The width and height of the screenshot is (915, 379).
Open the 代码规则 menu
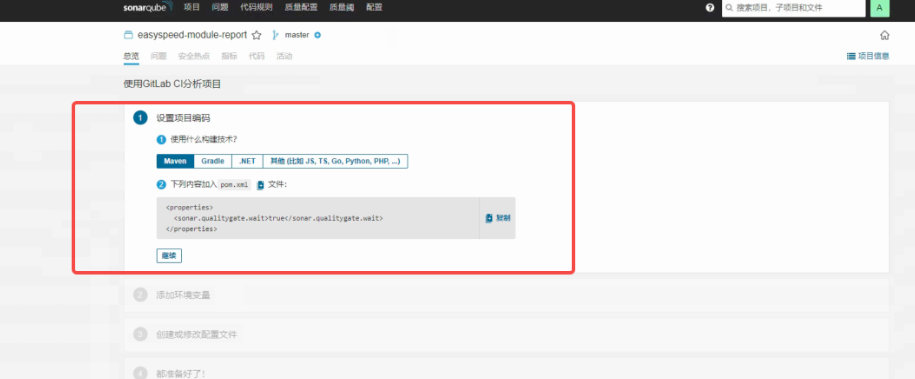pos(256,8)
